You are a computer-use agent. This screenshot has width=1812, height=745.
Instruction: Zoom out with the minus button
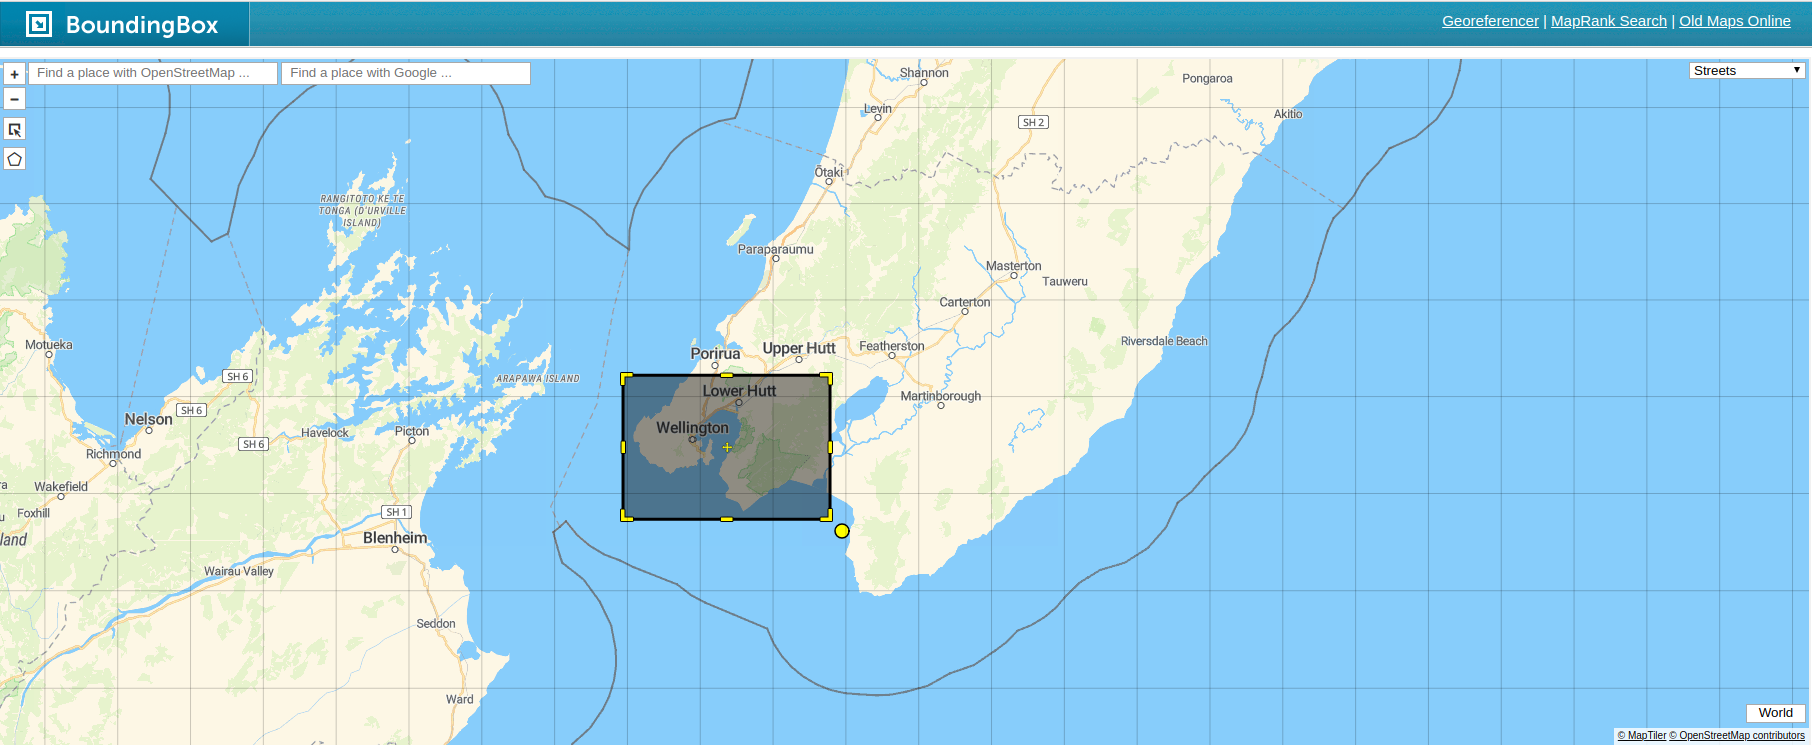tap(14, 99)
